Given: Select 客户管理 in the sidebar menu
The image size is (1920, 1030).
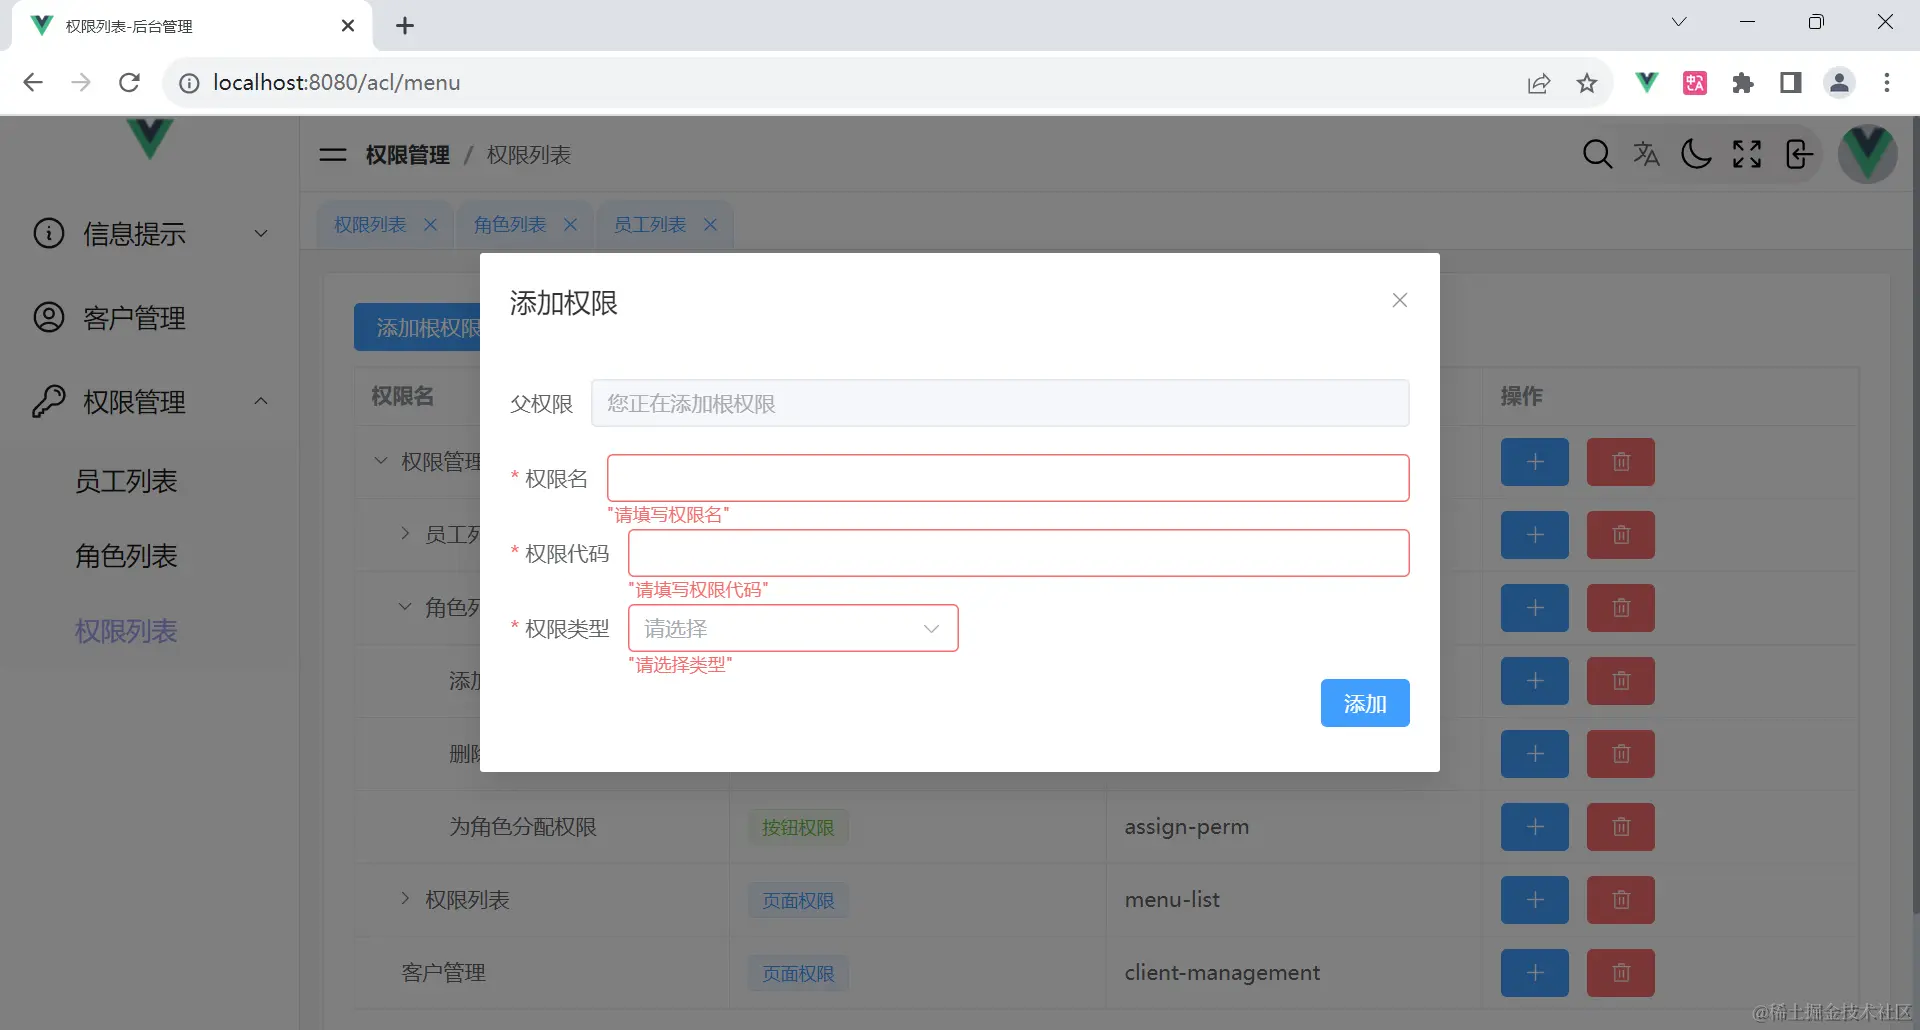Looking at the screenshot, I should click(x=134, y=318).
